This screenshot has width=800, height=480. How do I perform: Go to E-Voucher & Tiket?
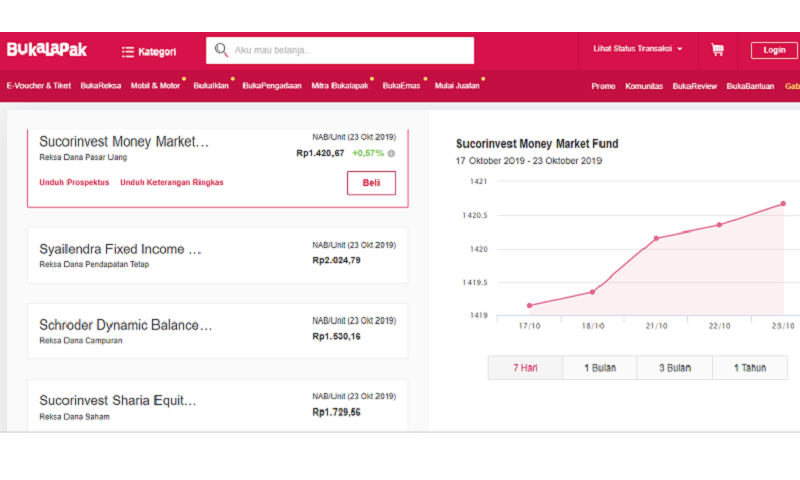point(39,86)
